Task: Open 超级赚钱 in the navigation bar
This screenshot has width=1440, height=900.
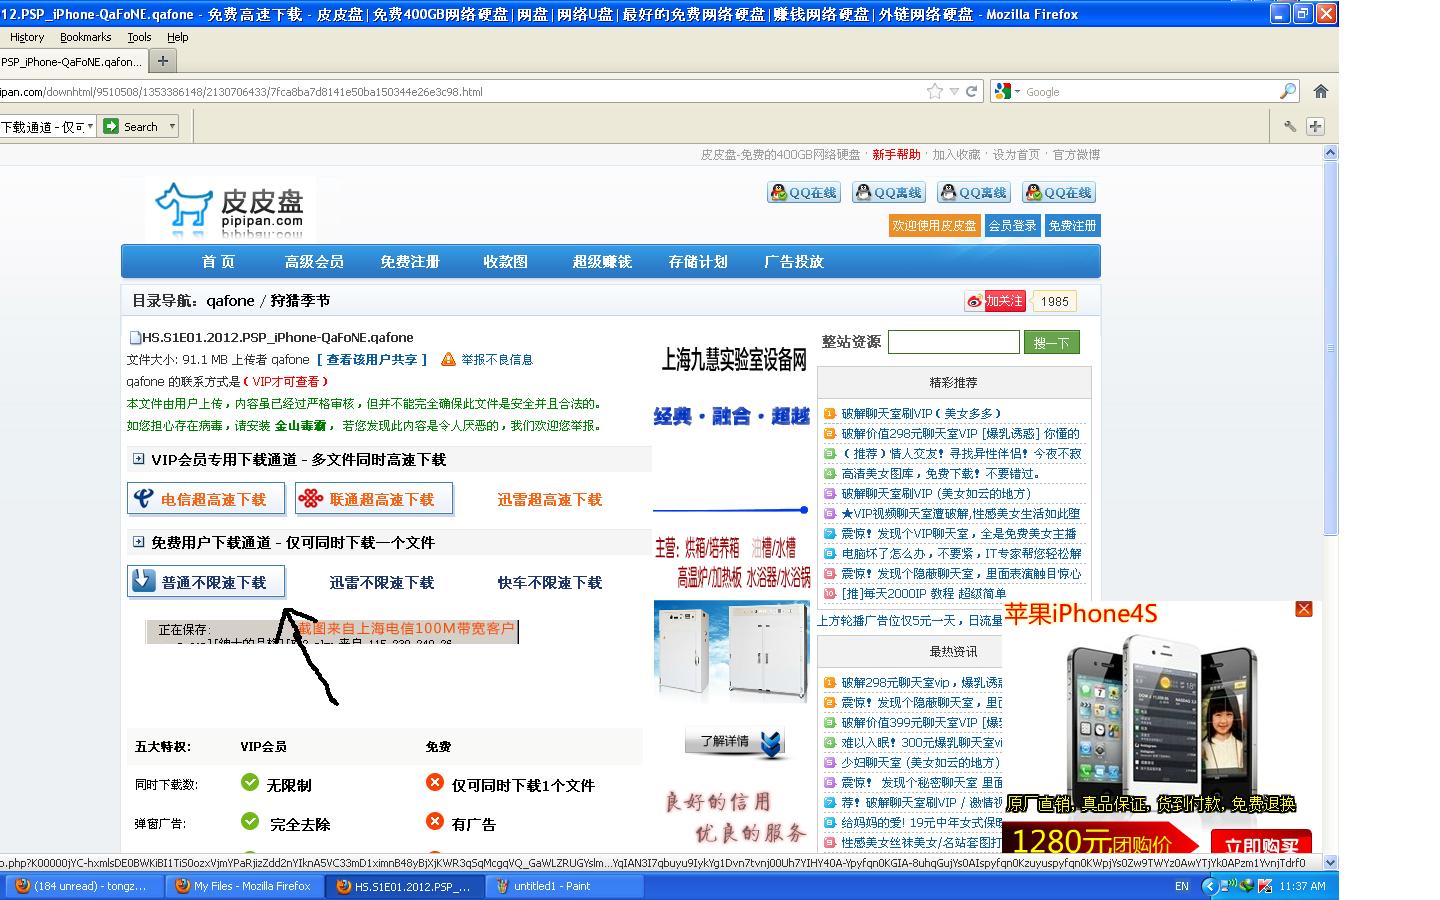Action: point(602,262)
